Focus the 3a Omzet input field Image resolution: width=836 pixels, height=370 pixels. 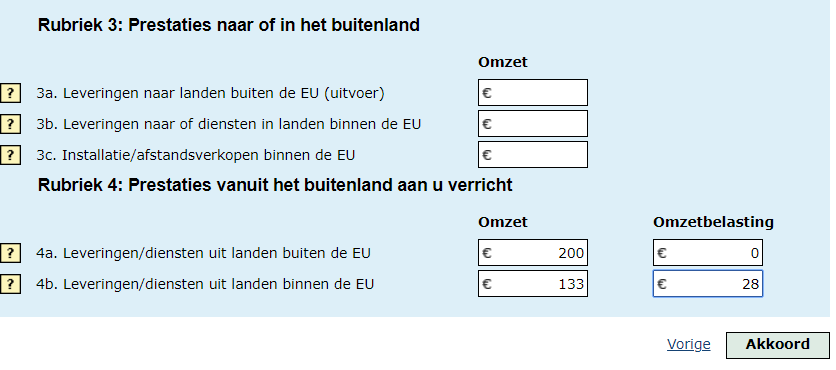(533, 93)
